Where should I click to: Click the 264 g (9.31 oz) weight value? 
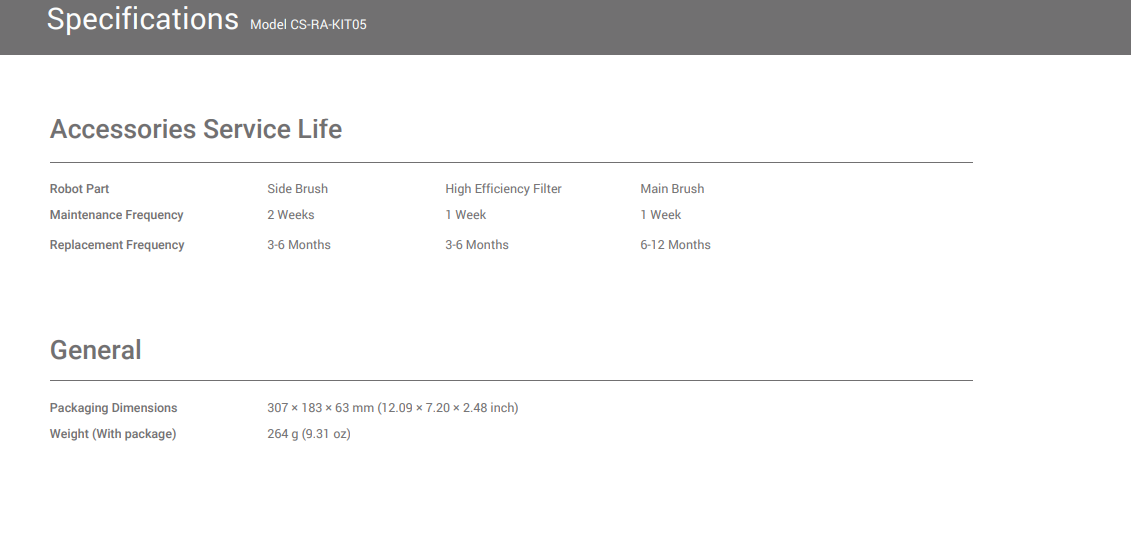pyautogui.click(x=308, y=434)
